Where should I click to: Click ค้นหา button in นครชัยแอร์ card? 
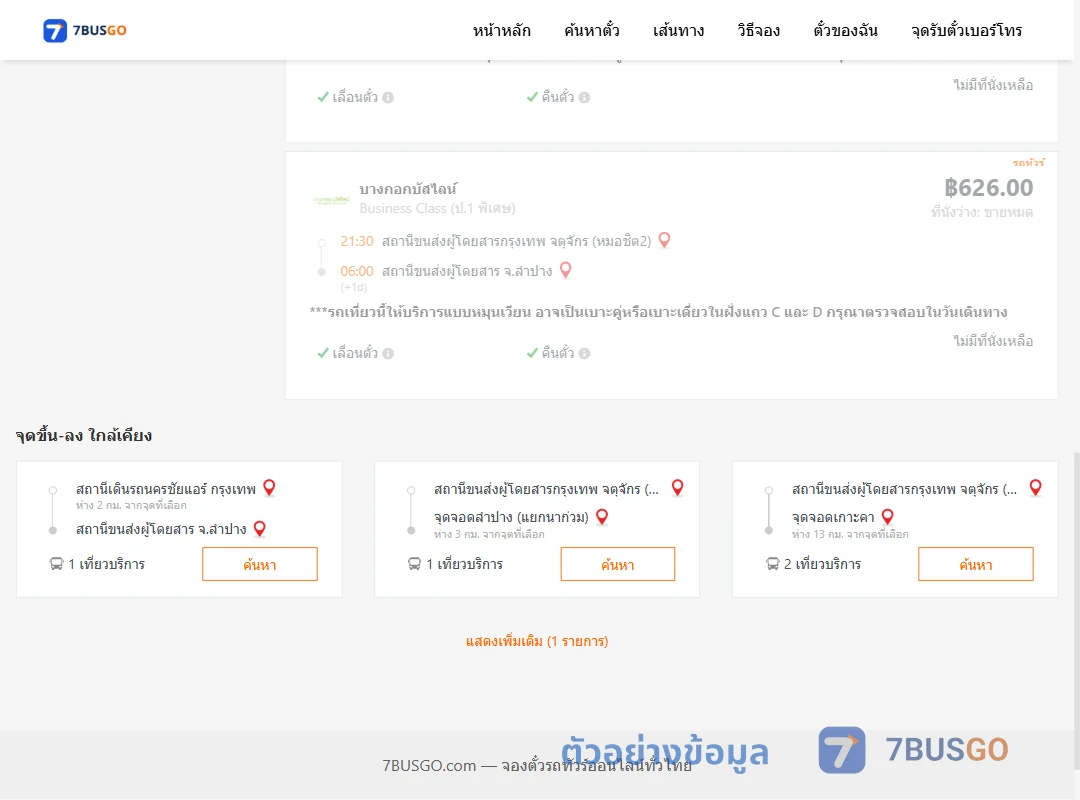260,564
